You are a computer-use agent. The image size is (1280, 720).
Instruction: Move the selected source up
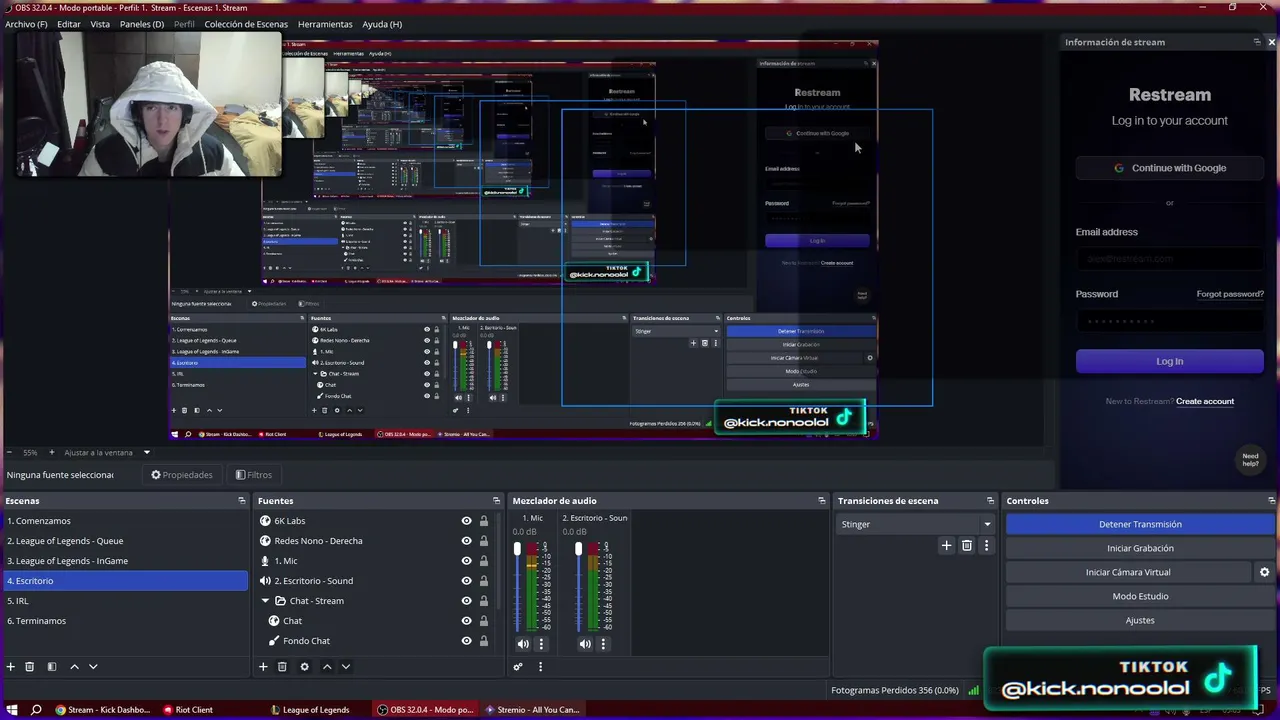point(327,667)
